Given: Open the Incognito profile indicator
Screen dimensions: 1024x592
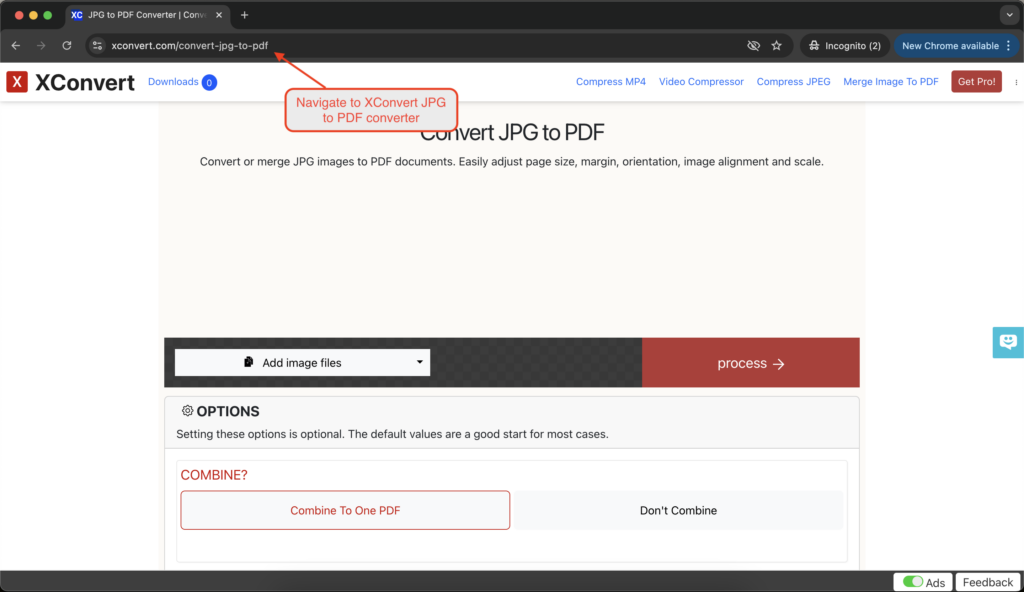Looking at the screenshot, I should (845, 46).
